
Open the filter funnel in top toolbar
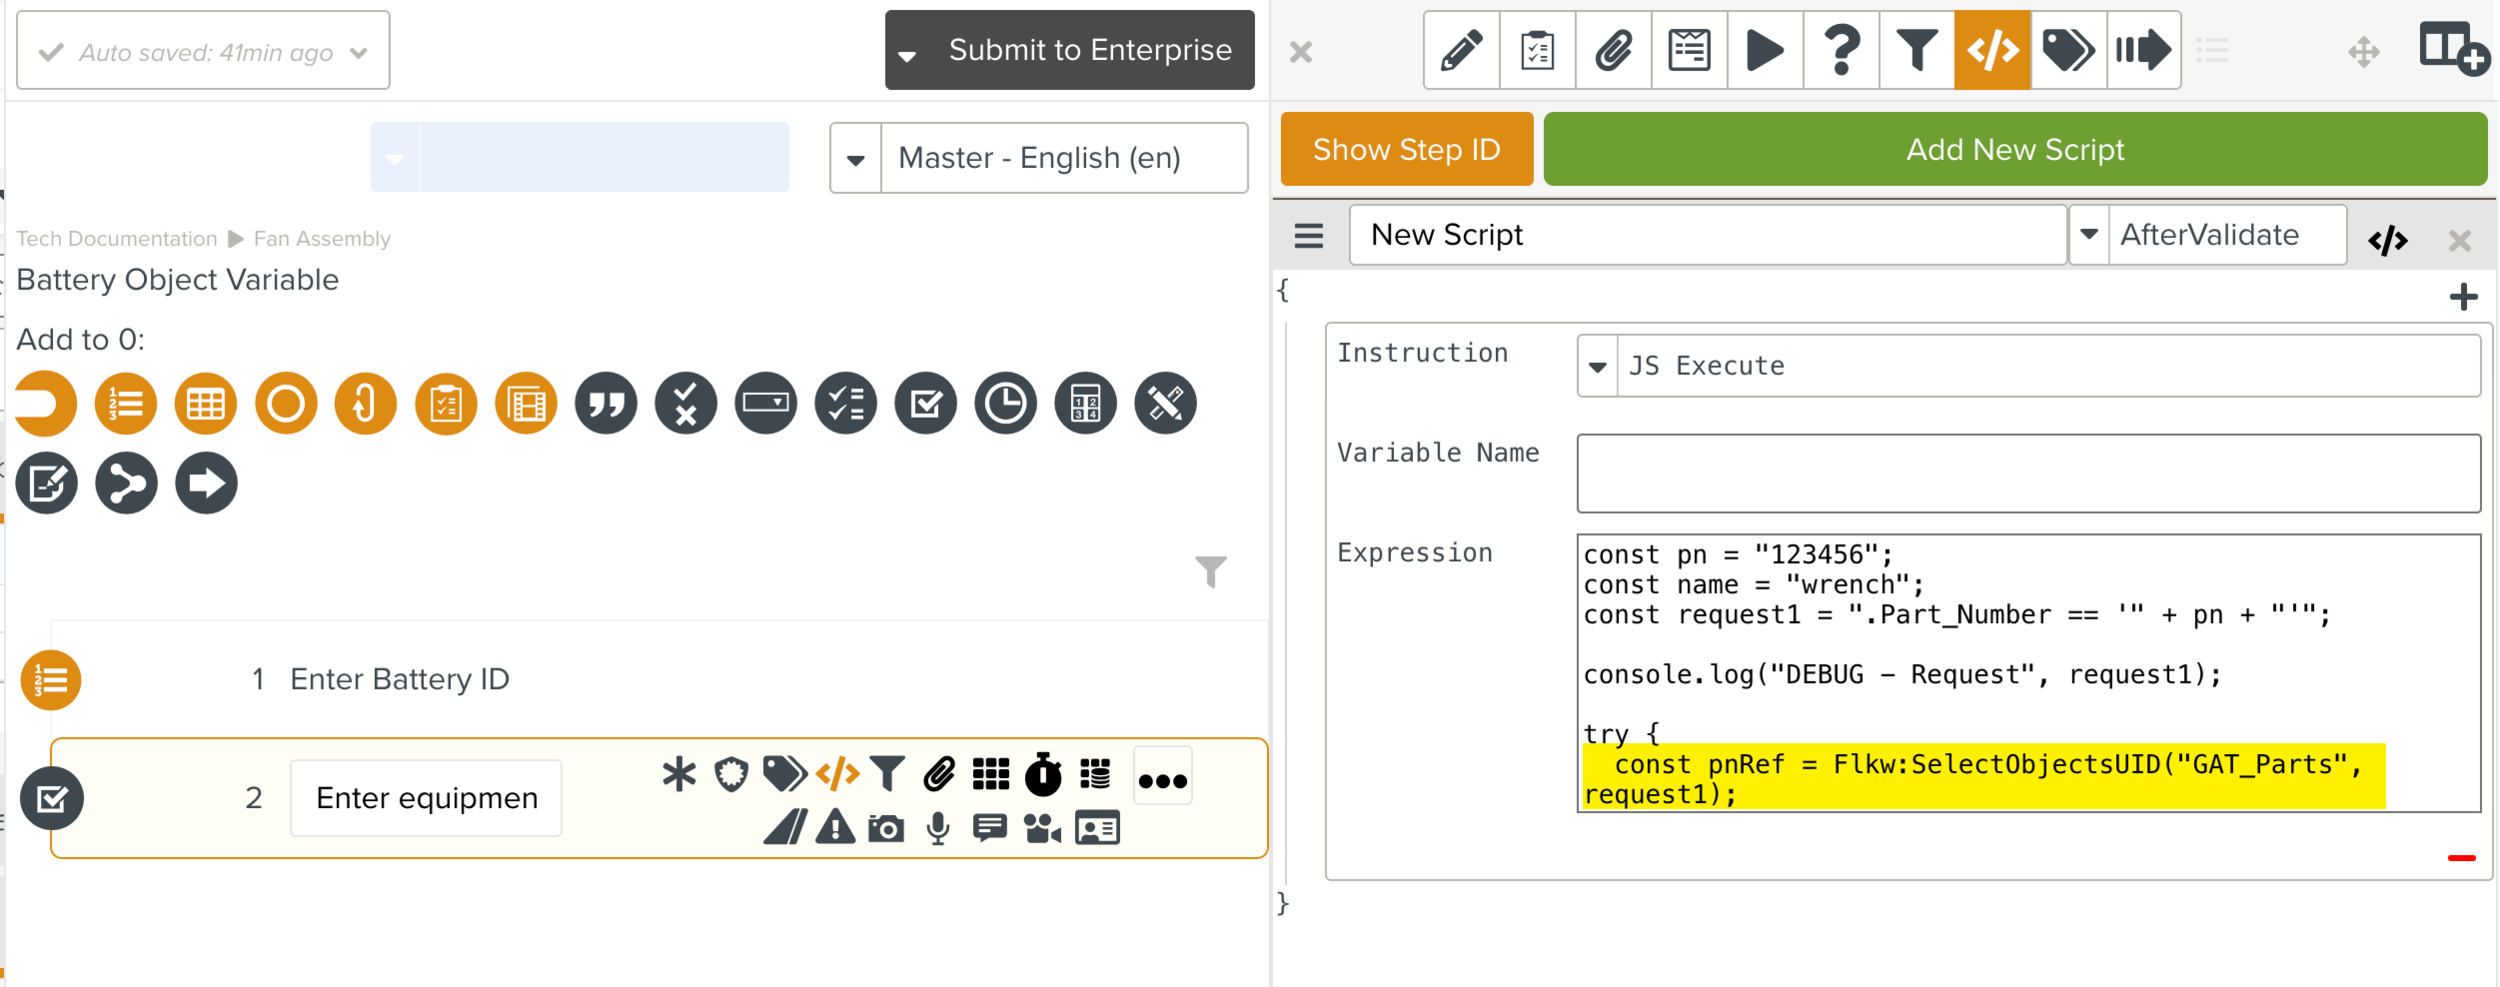click(1917, 50)
